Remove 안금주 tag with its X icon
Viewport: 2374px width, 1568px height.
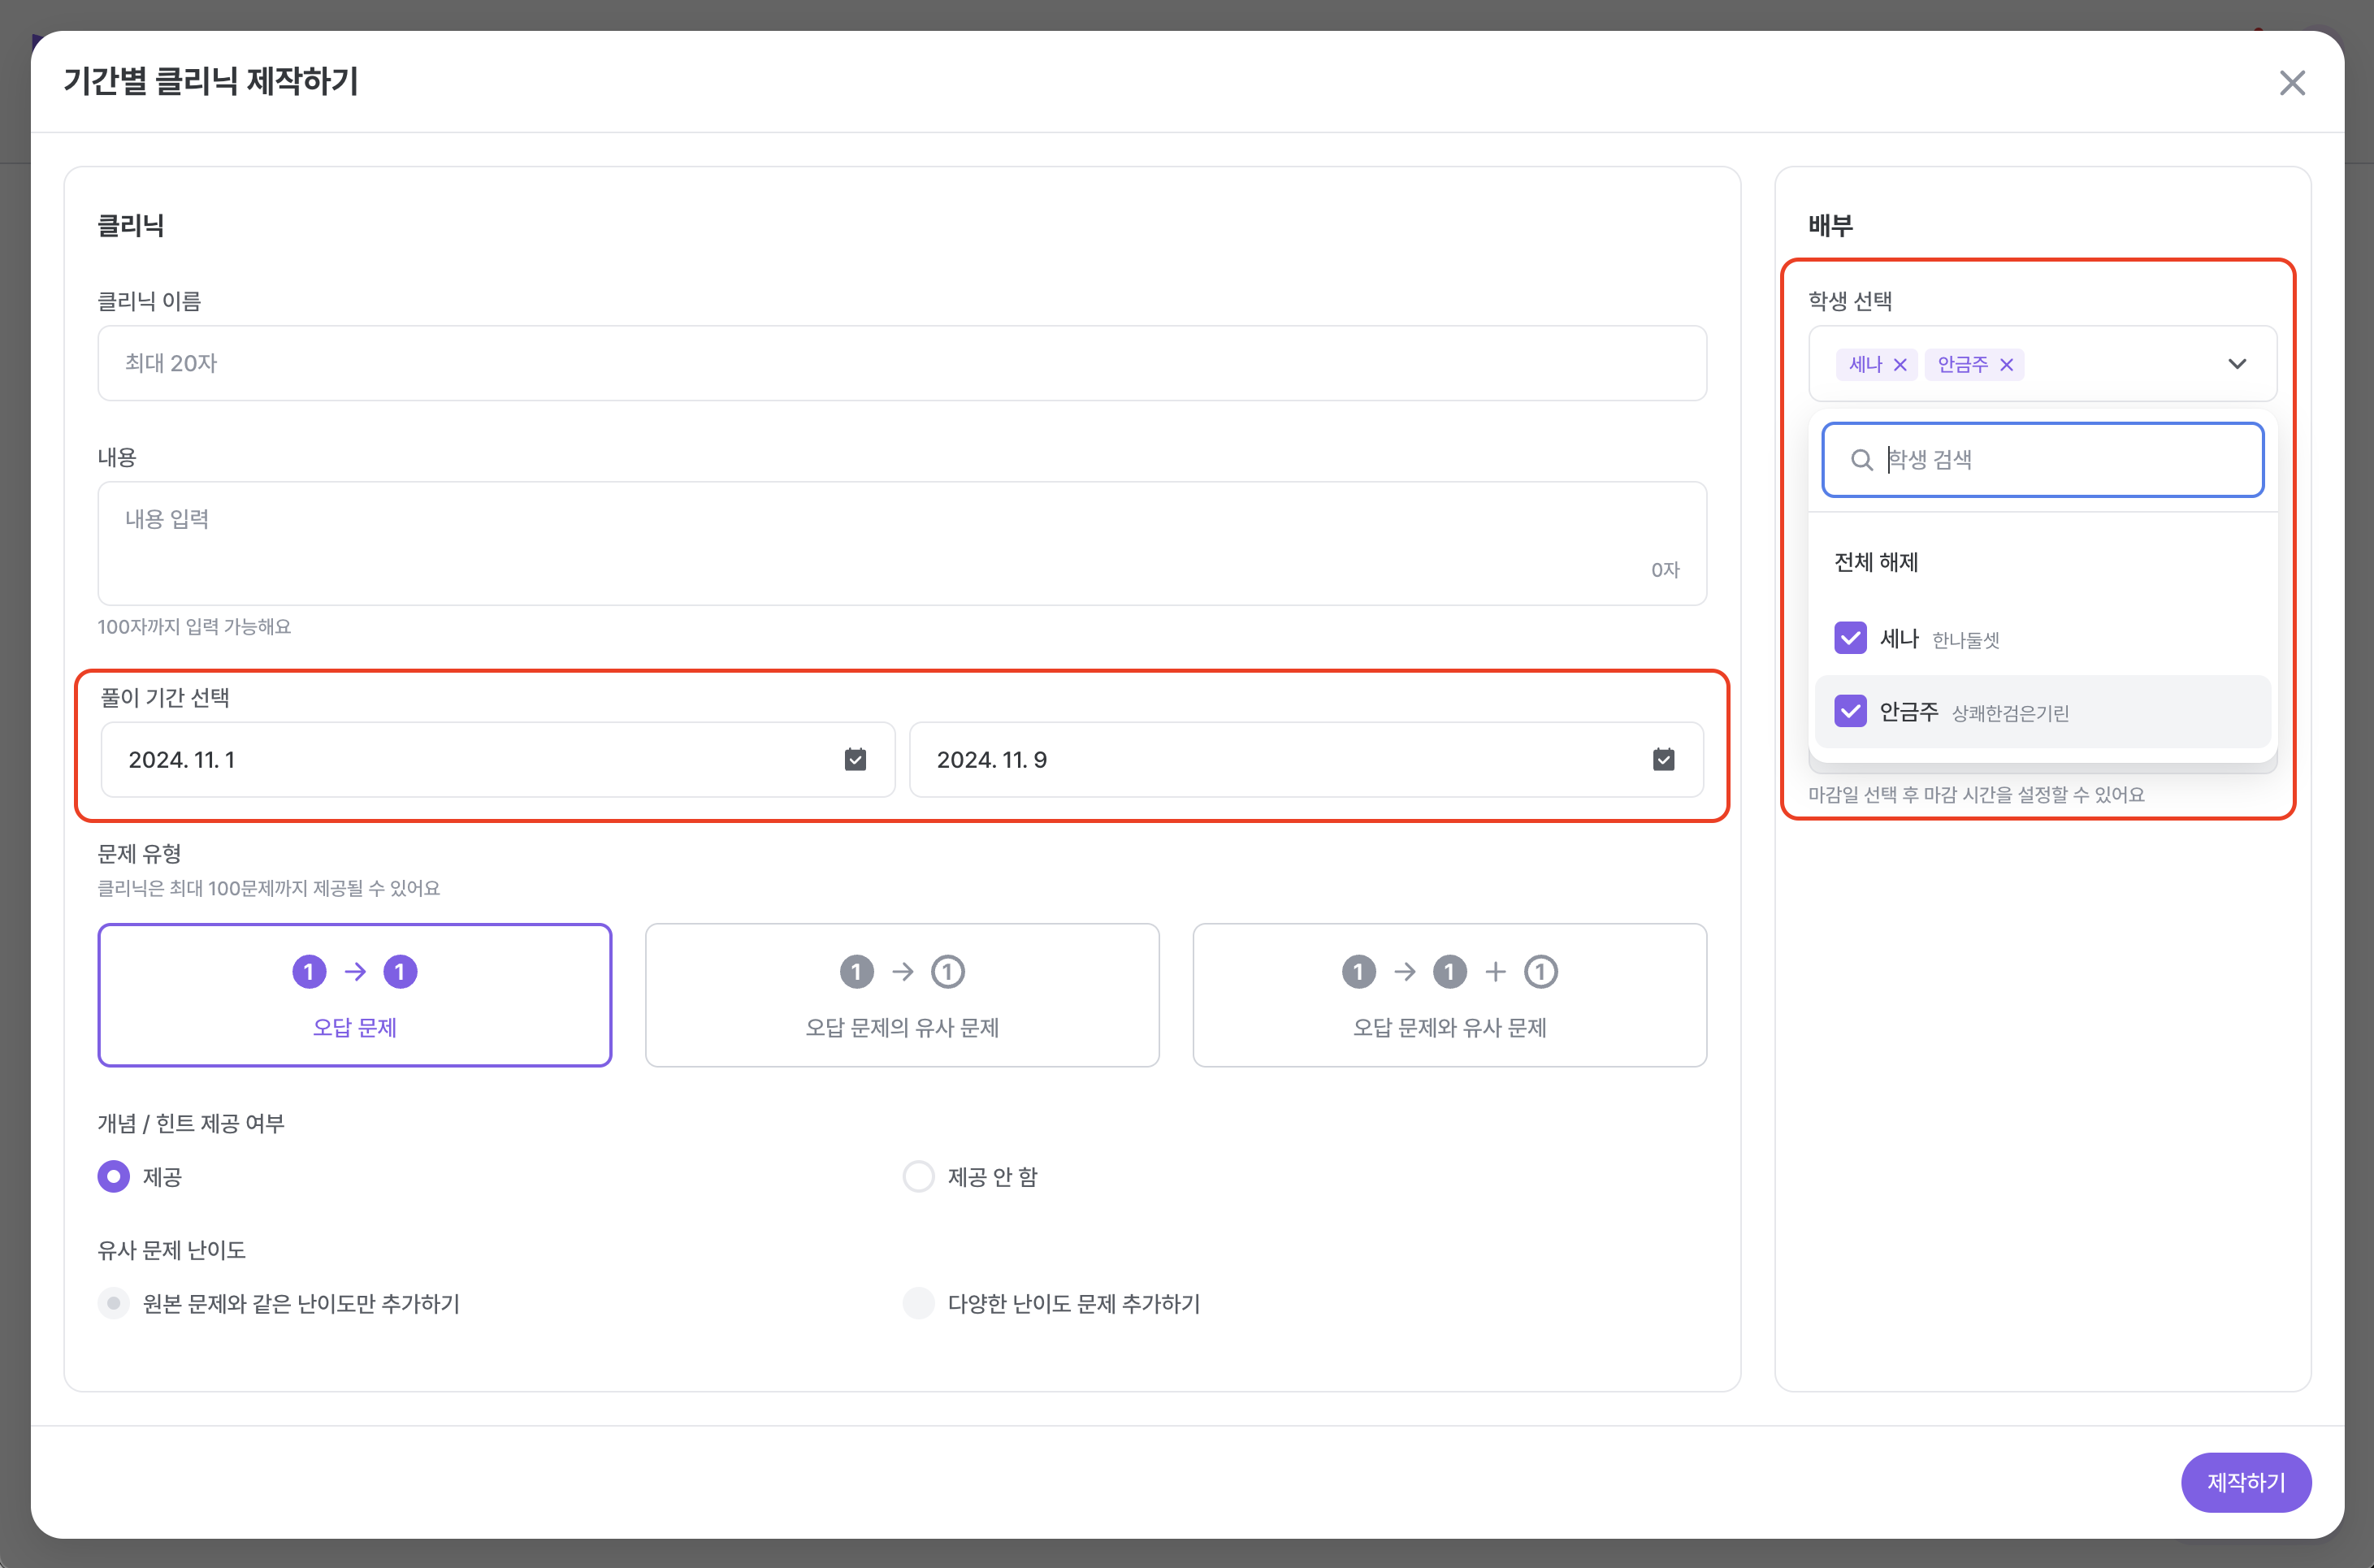tap(2006, 365)
